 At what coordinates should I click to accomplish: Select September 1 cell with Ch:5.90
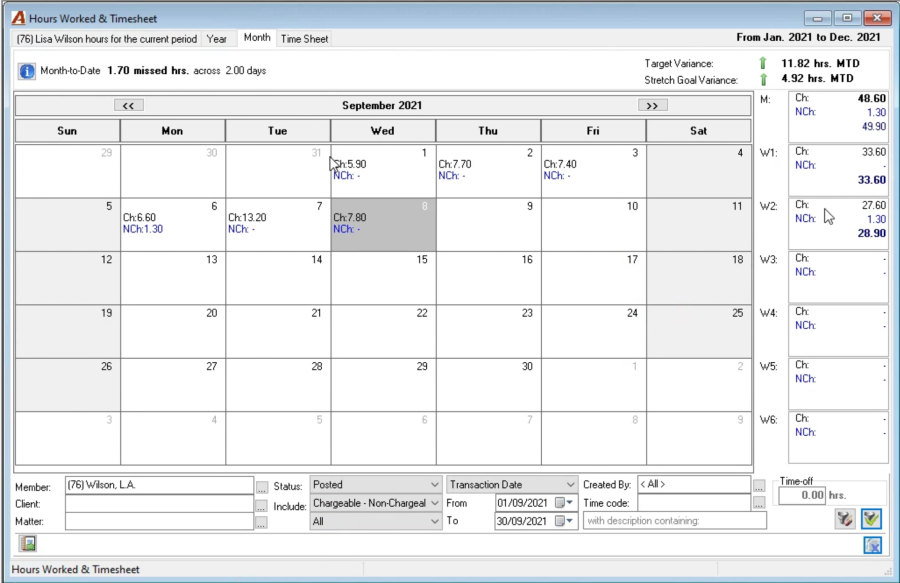(x=383, y=171)
